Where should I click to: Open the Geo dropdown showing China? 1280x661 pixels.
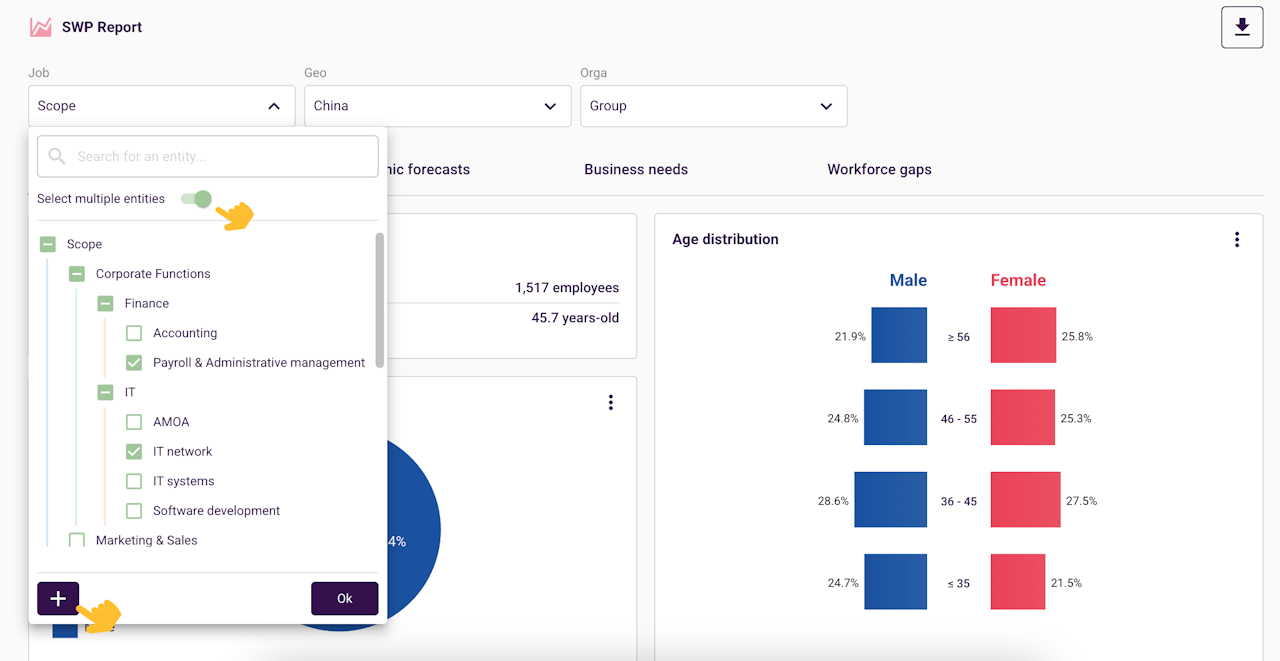click(x=438, y=106)
